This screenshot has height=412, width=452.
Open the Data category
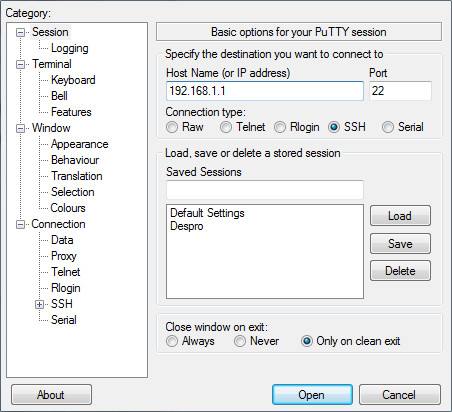point(62,240)
